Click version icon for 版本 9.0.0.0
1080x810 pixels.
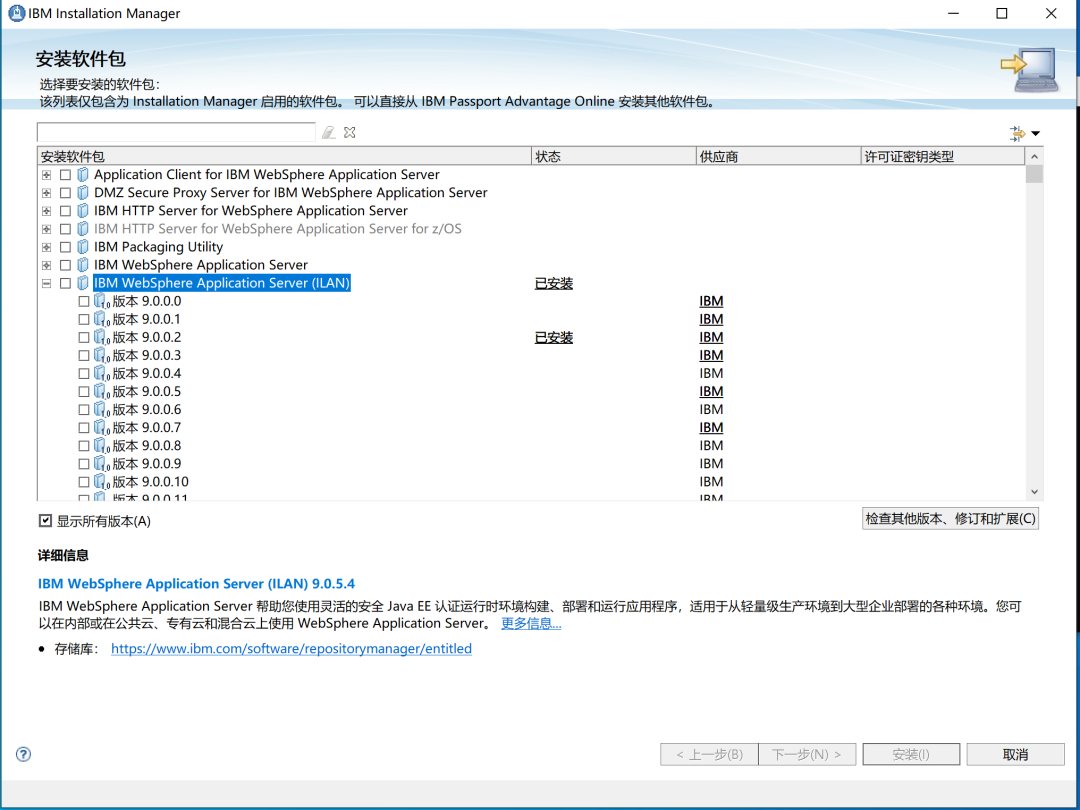pyautogui.click(x=102, y=301)
